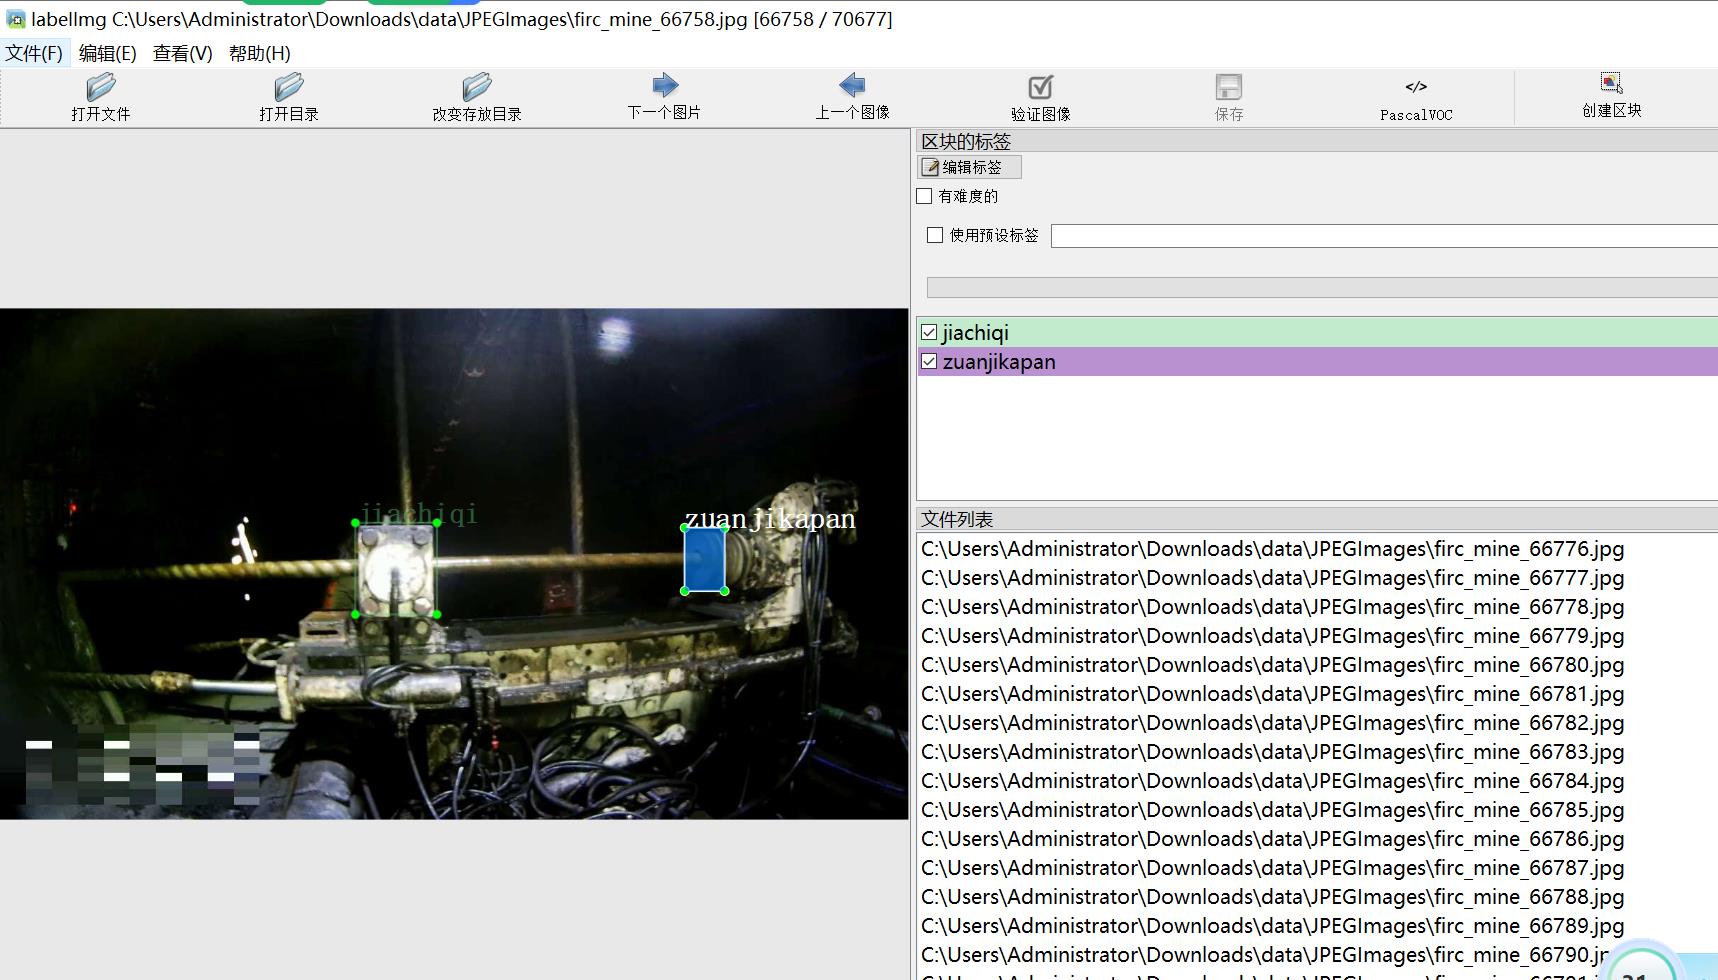Viewport: 1718px width, 980px height.
Task: Select file firc_mine_66783.jpg in list
Action: tap(1272, 751)
